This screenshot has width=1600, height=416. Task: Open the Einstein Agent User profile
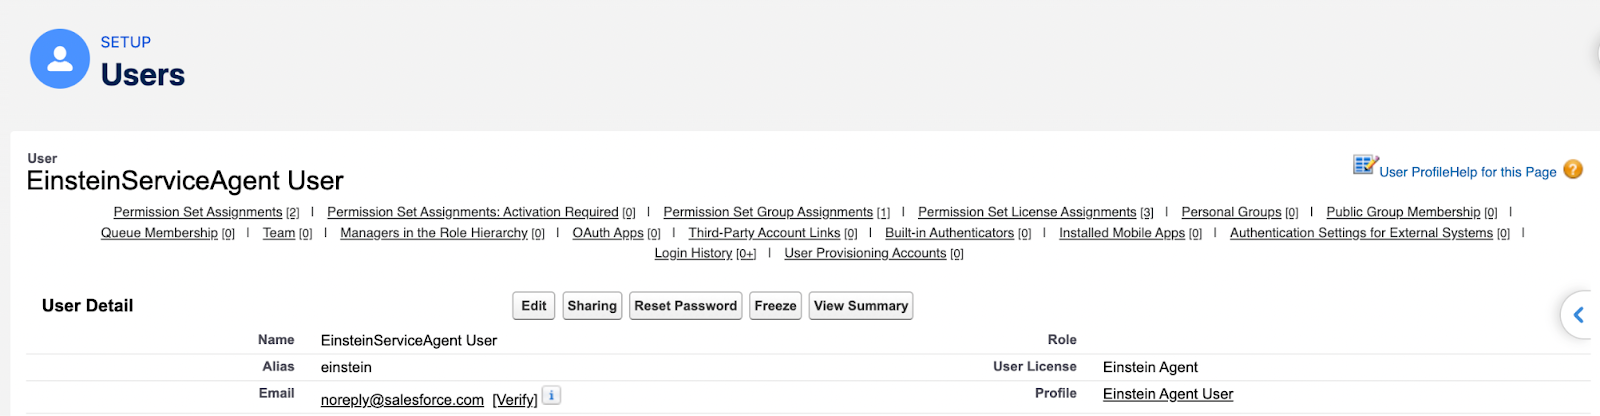pos(1168,394)
